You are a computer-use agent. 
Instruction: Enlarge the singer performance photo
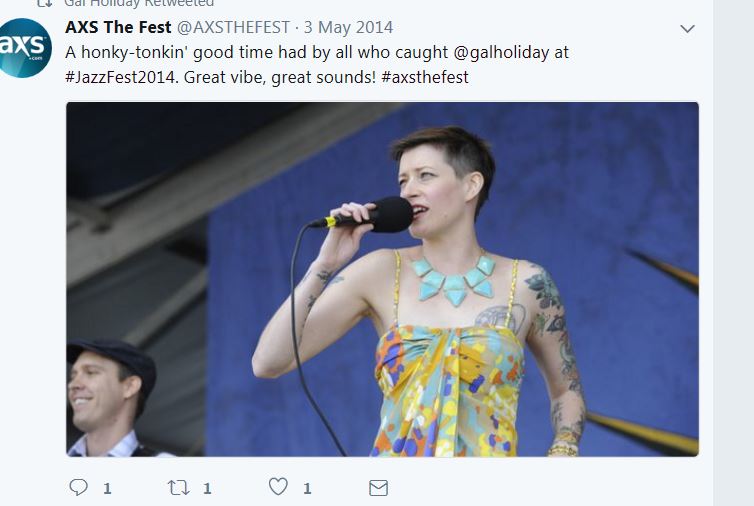tap(382, 279)
